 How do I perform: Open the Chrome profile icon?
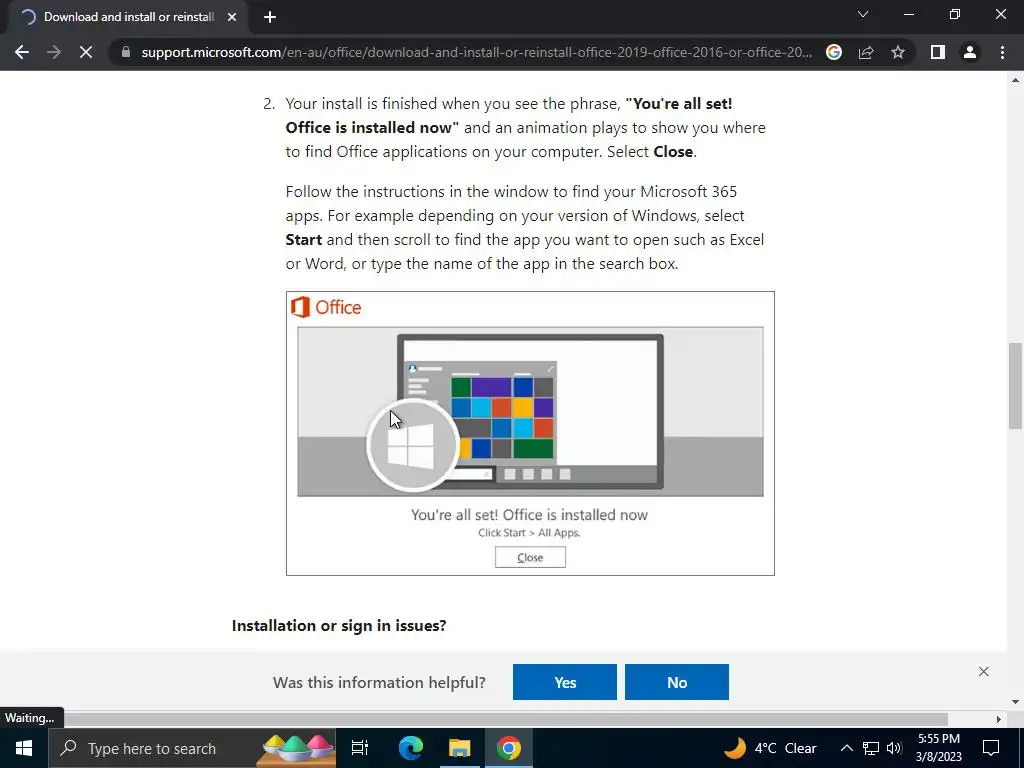tap(970, 52)
